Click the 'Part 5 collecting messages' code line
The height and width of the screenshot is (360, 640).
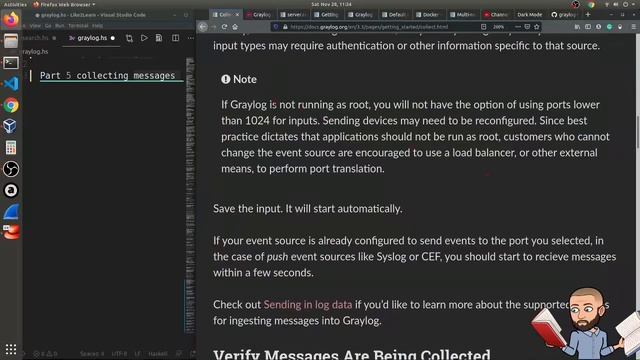[107, 76]
